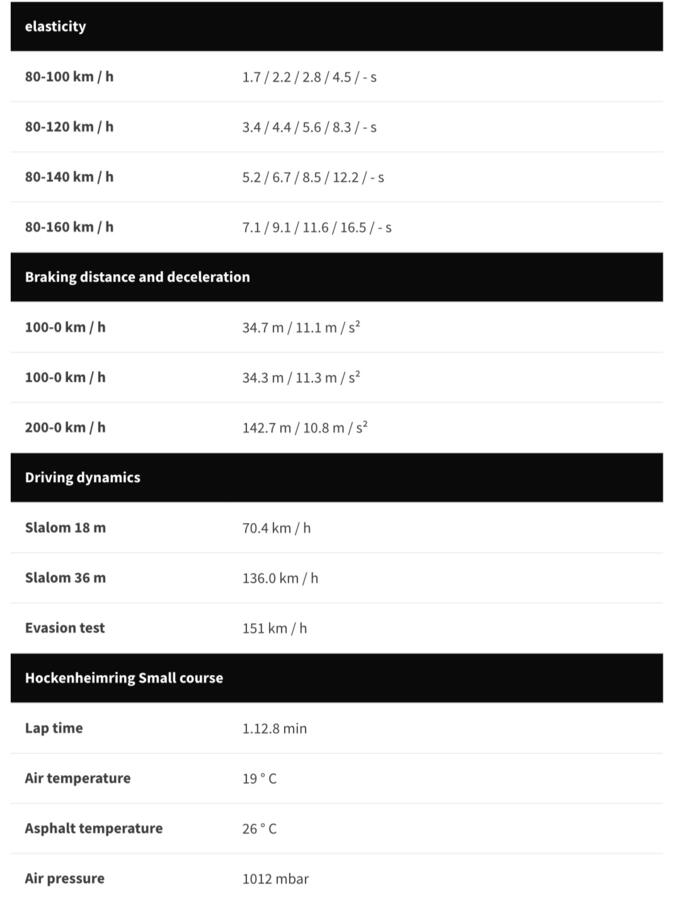
Task: Select the Slalom 18 m row label
Action: [x=65, y=527]
